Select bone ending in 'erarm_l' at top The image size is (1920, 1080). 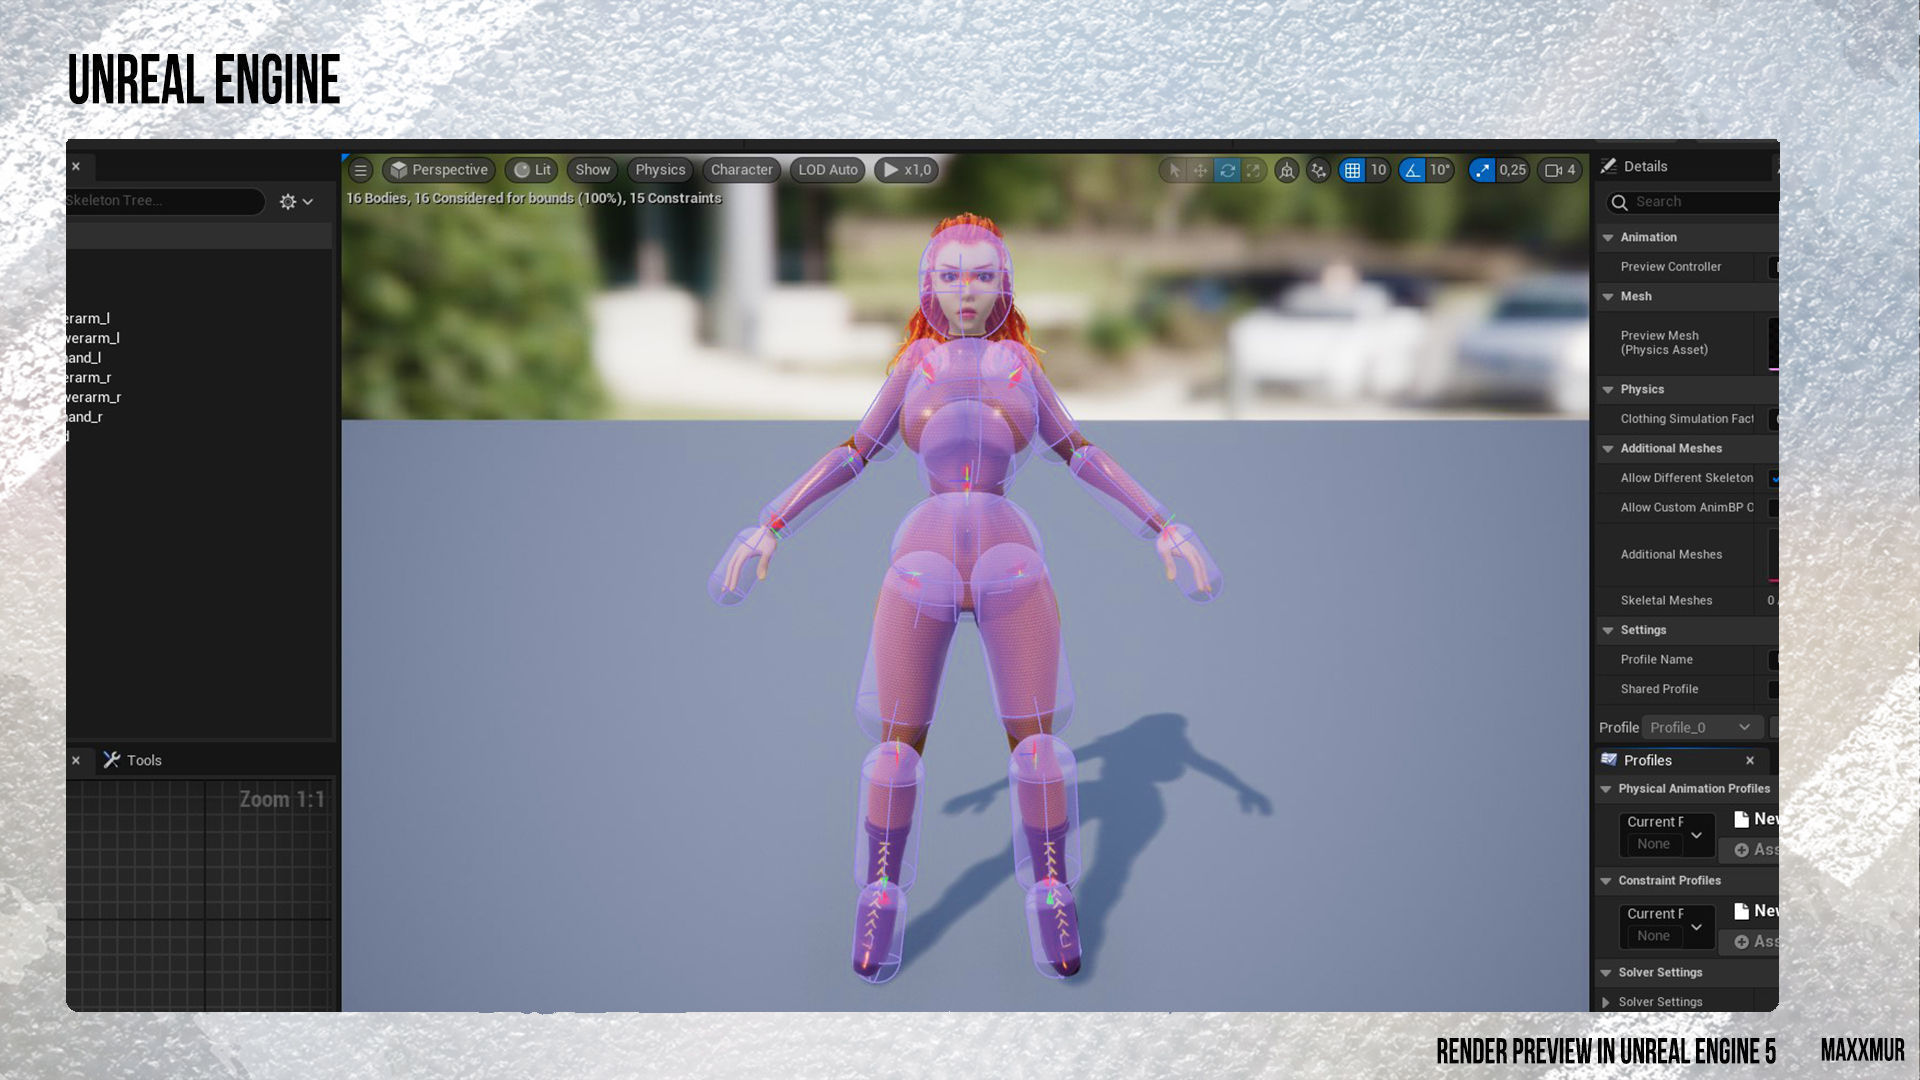click(x=88, y=318)
